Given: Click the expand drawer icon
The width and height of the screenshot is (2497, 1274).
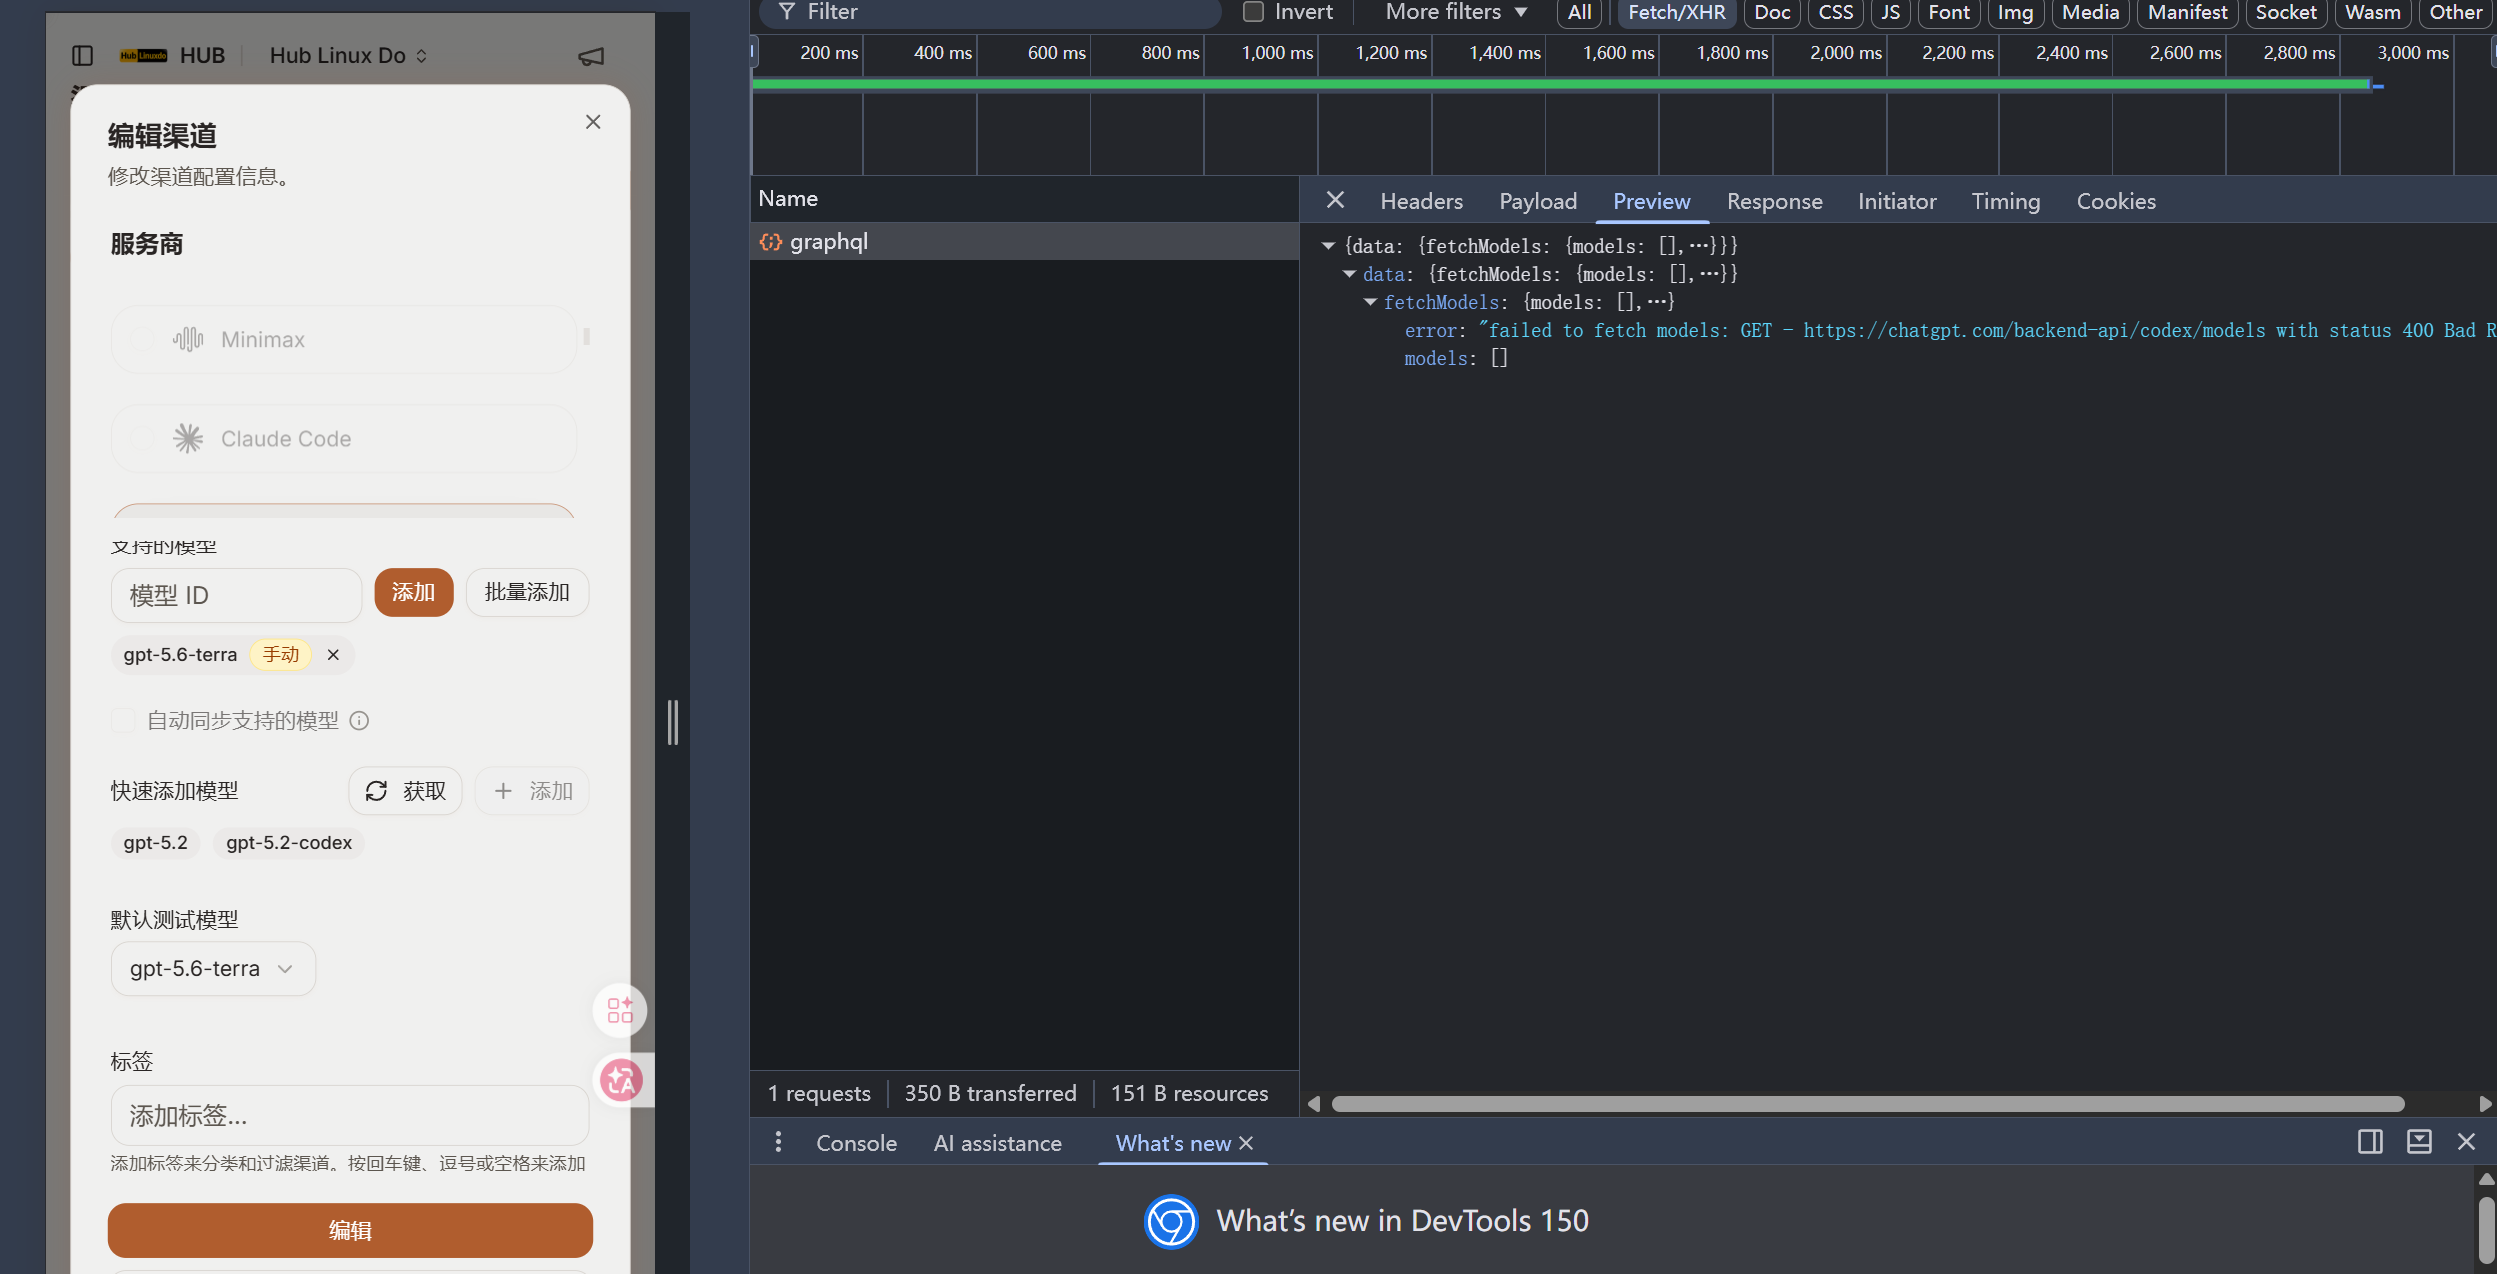Looking at the screenshot, I should point(2419,1142).
